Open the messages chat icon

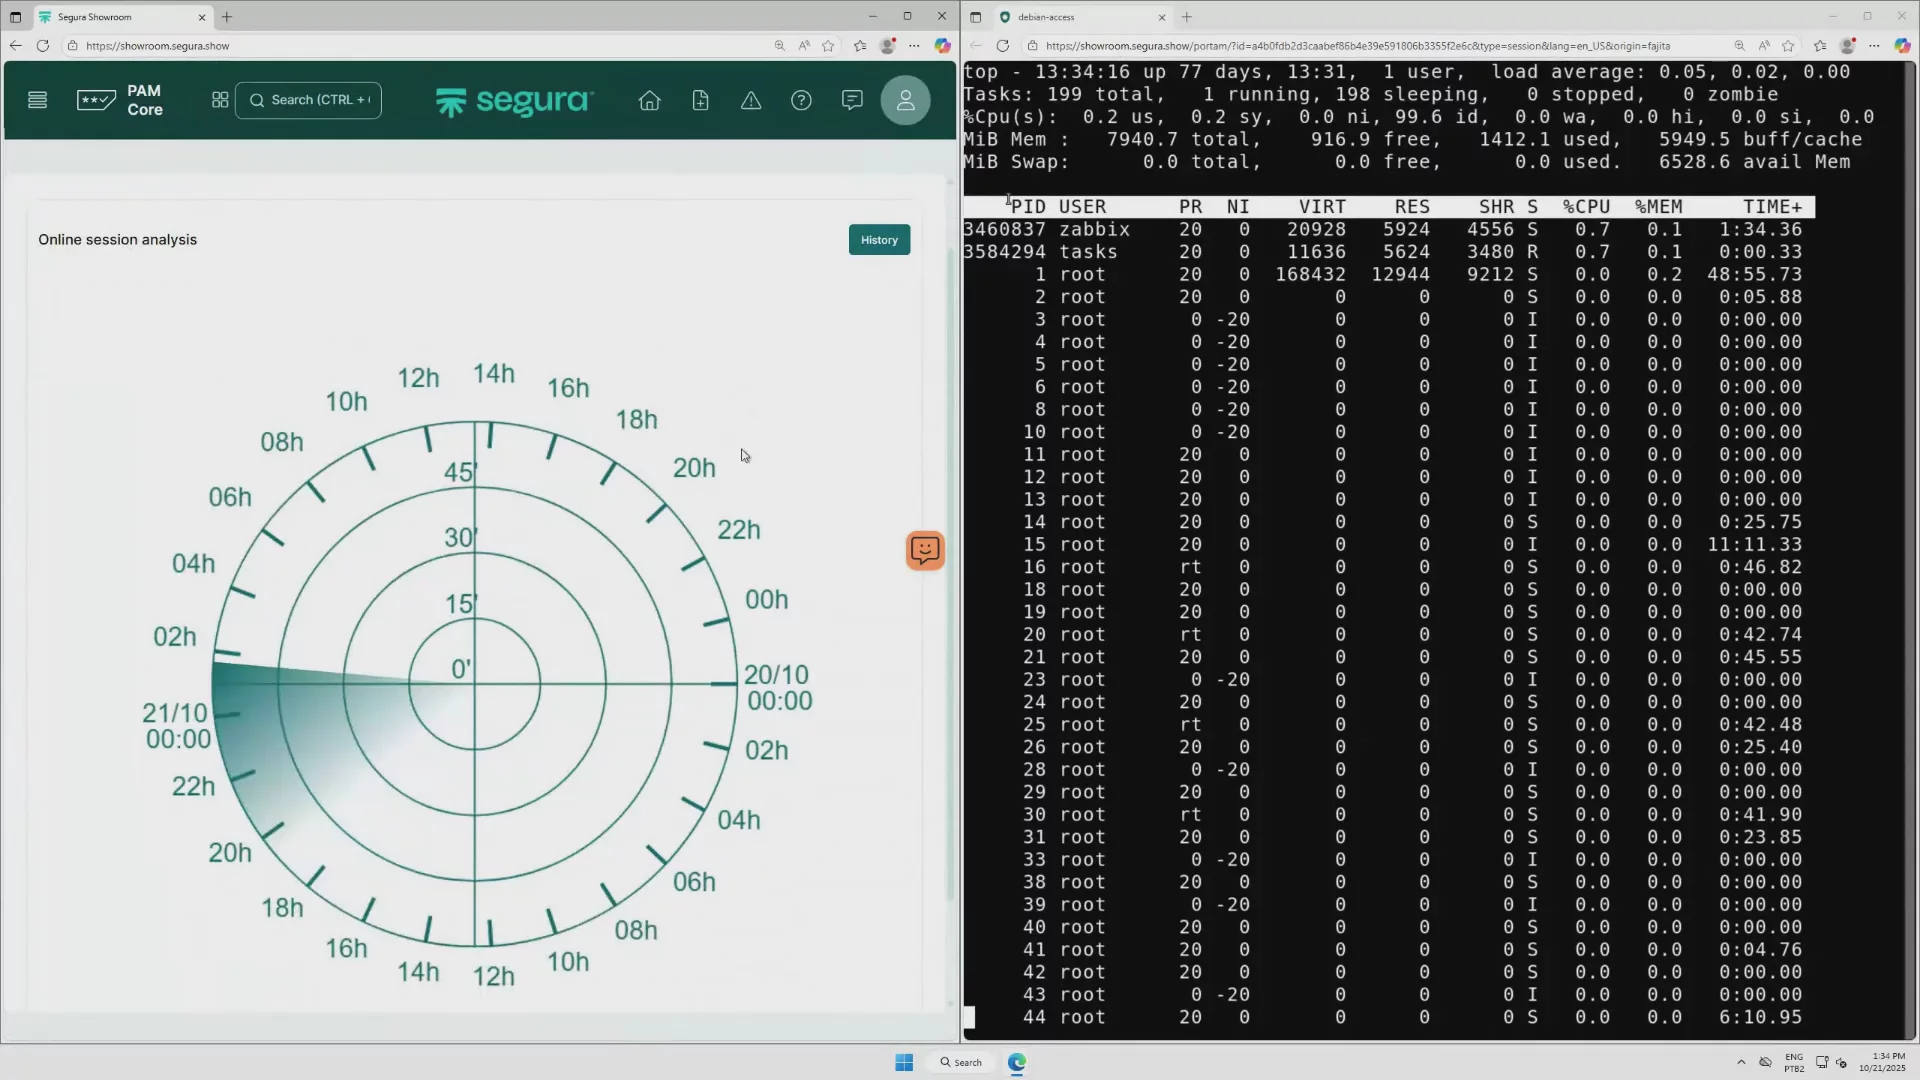point(852,100)
